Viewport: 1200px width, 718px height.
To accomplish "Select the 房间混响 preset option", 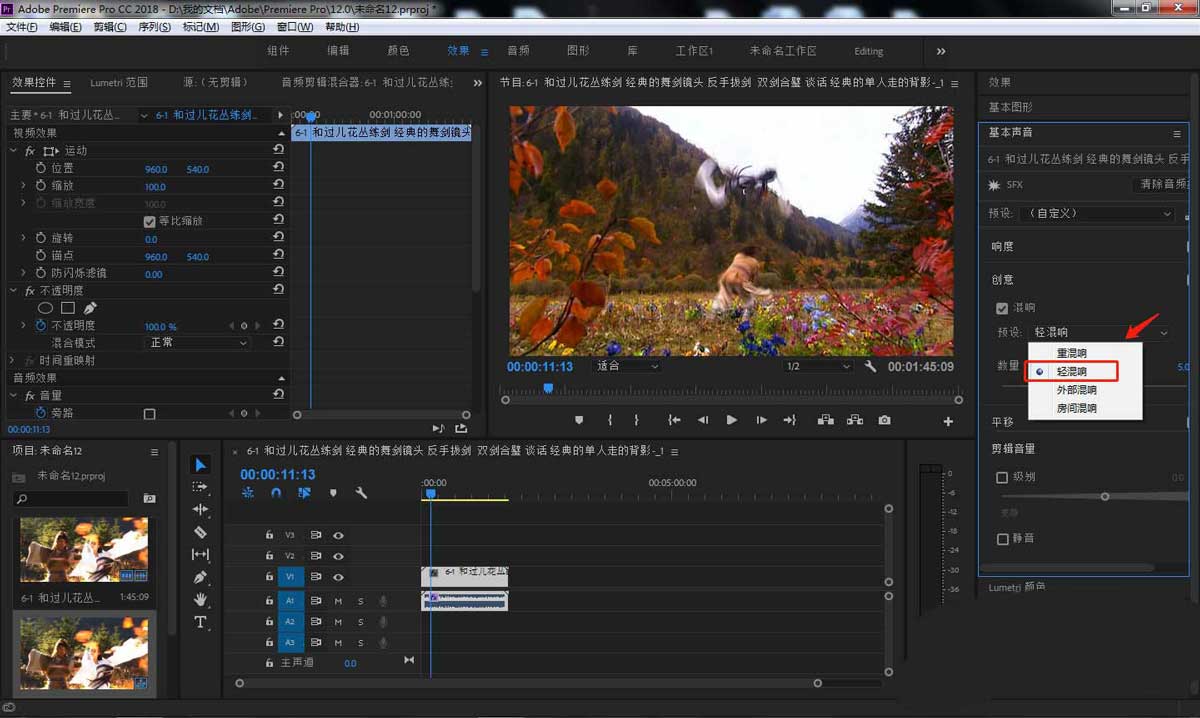I will point(1076,408).
